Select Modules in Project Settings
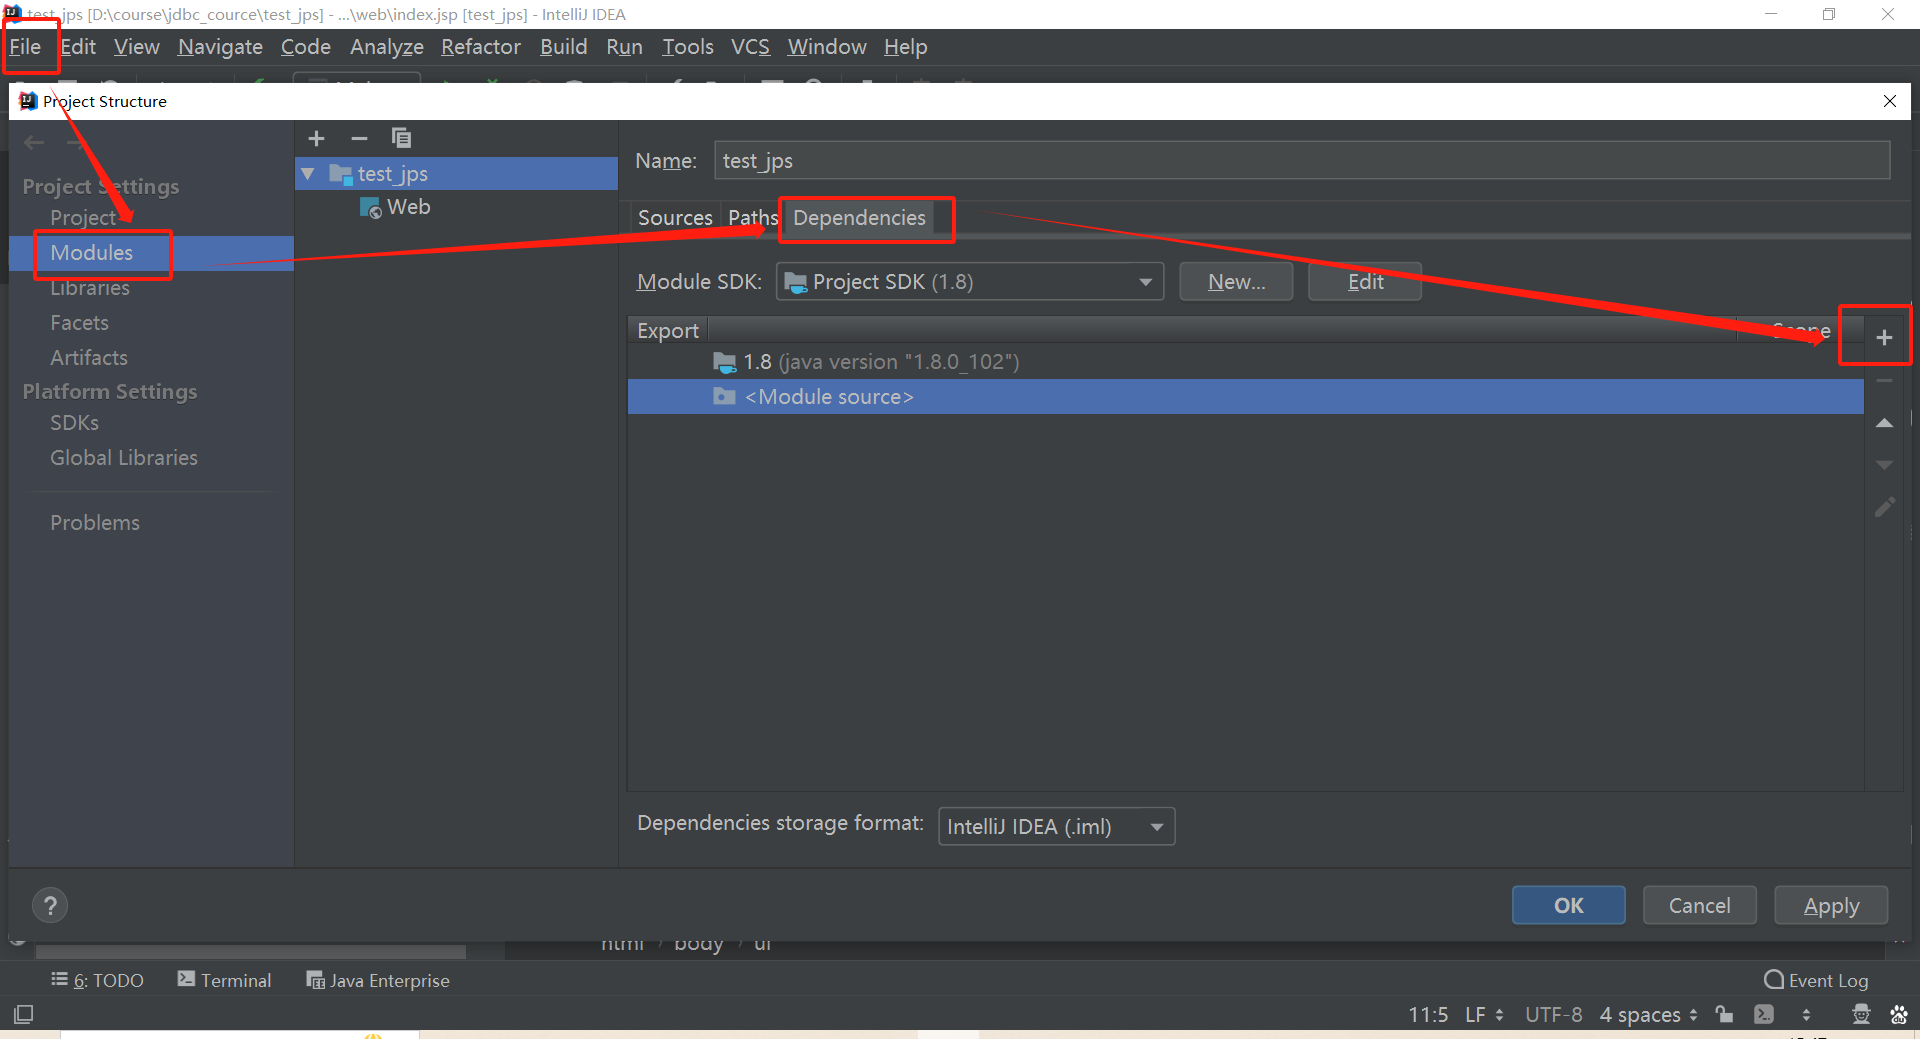 pyautogui.click(x=150, y=253)
